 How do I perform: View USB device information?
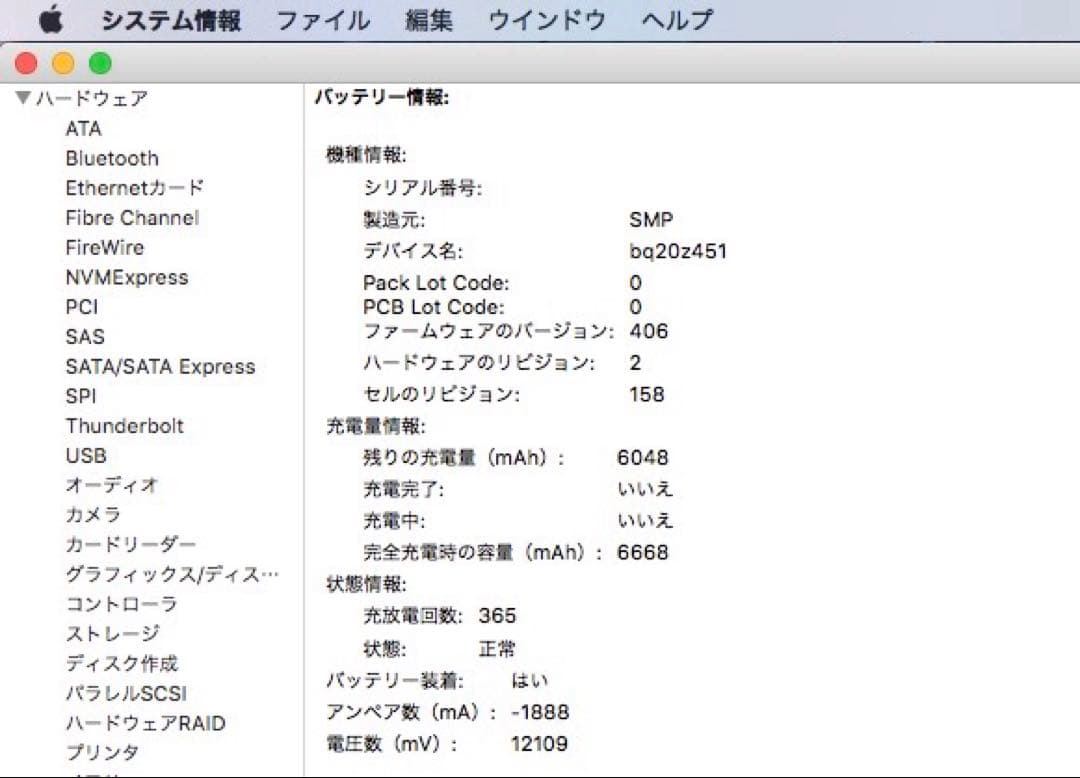[x=85, y=455]
